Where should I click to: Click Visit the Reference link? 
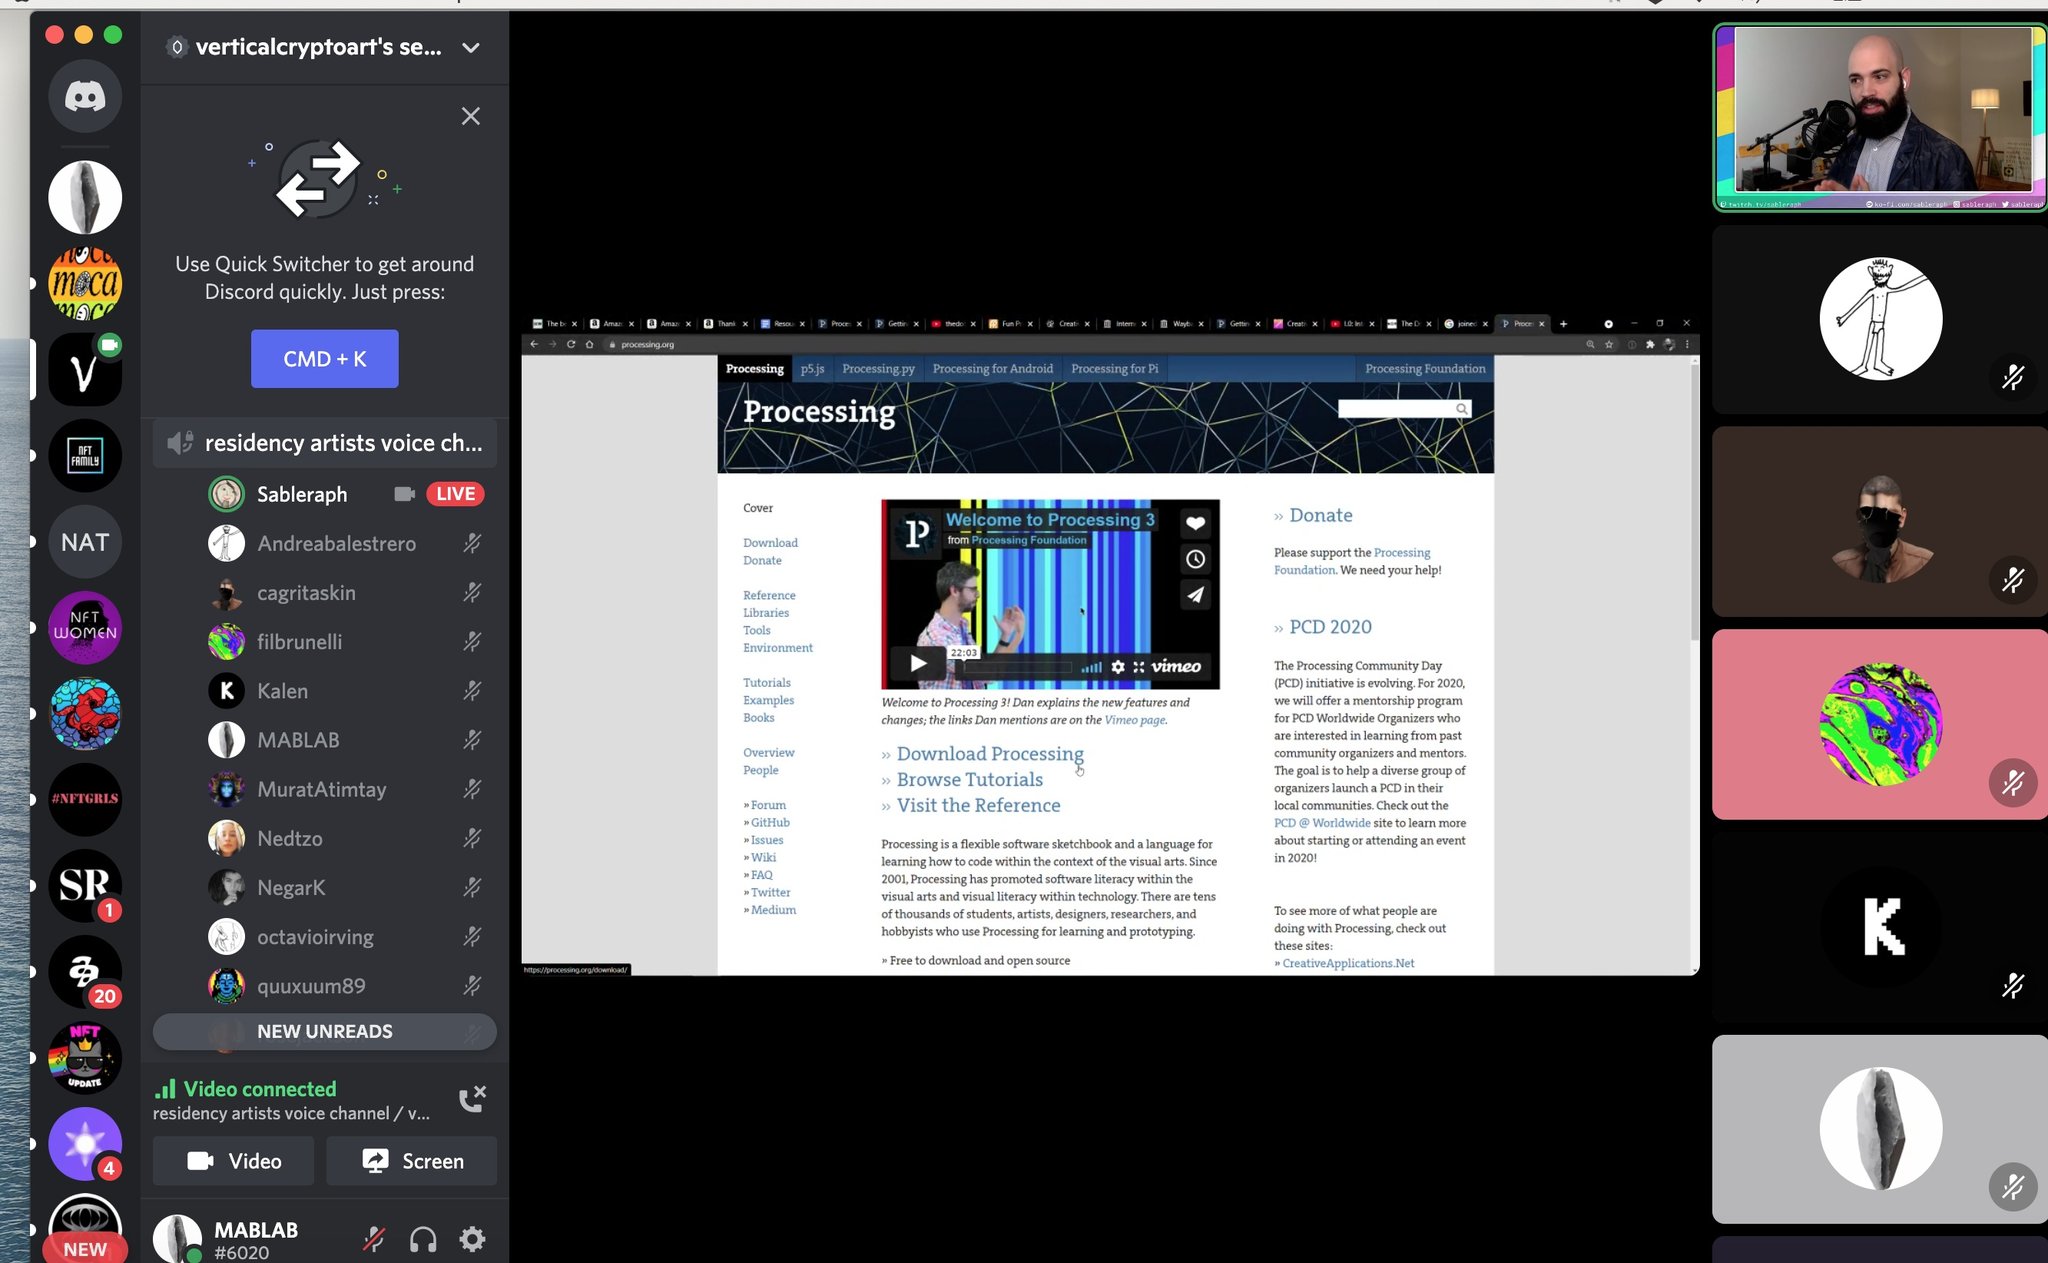pyautogui.click(x=978, y=806)
